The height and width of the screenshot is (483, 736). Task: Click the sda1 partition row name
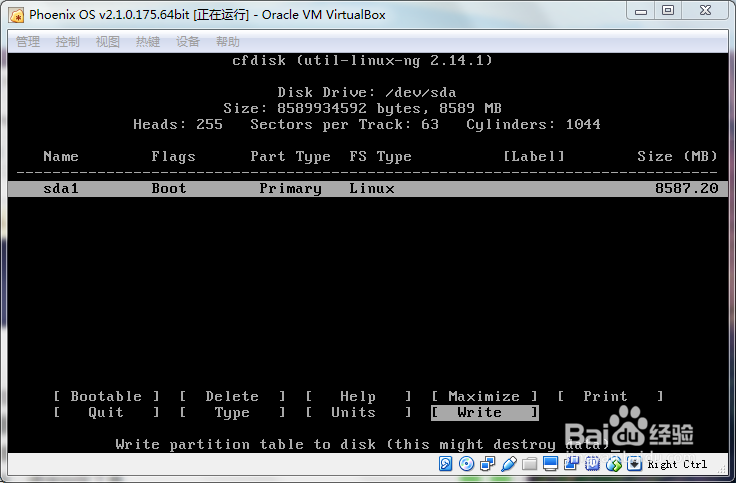(61, 189)
